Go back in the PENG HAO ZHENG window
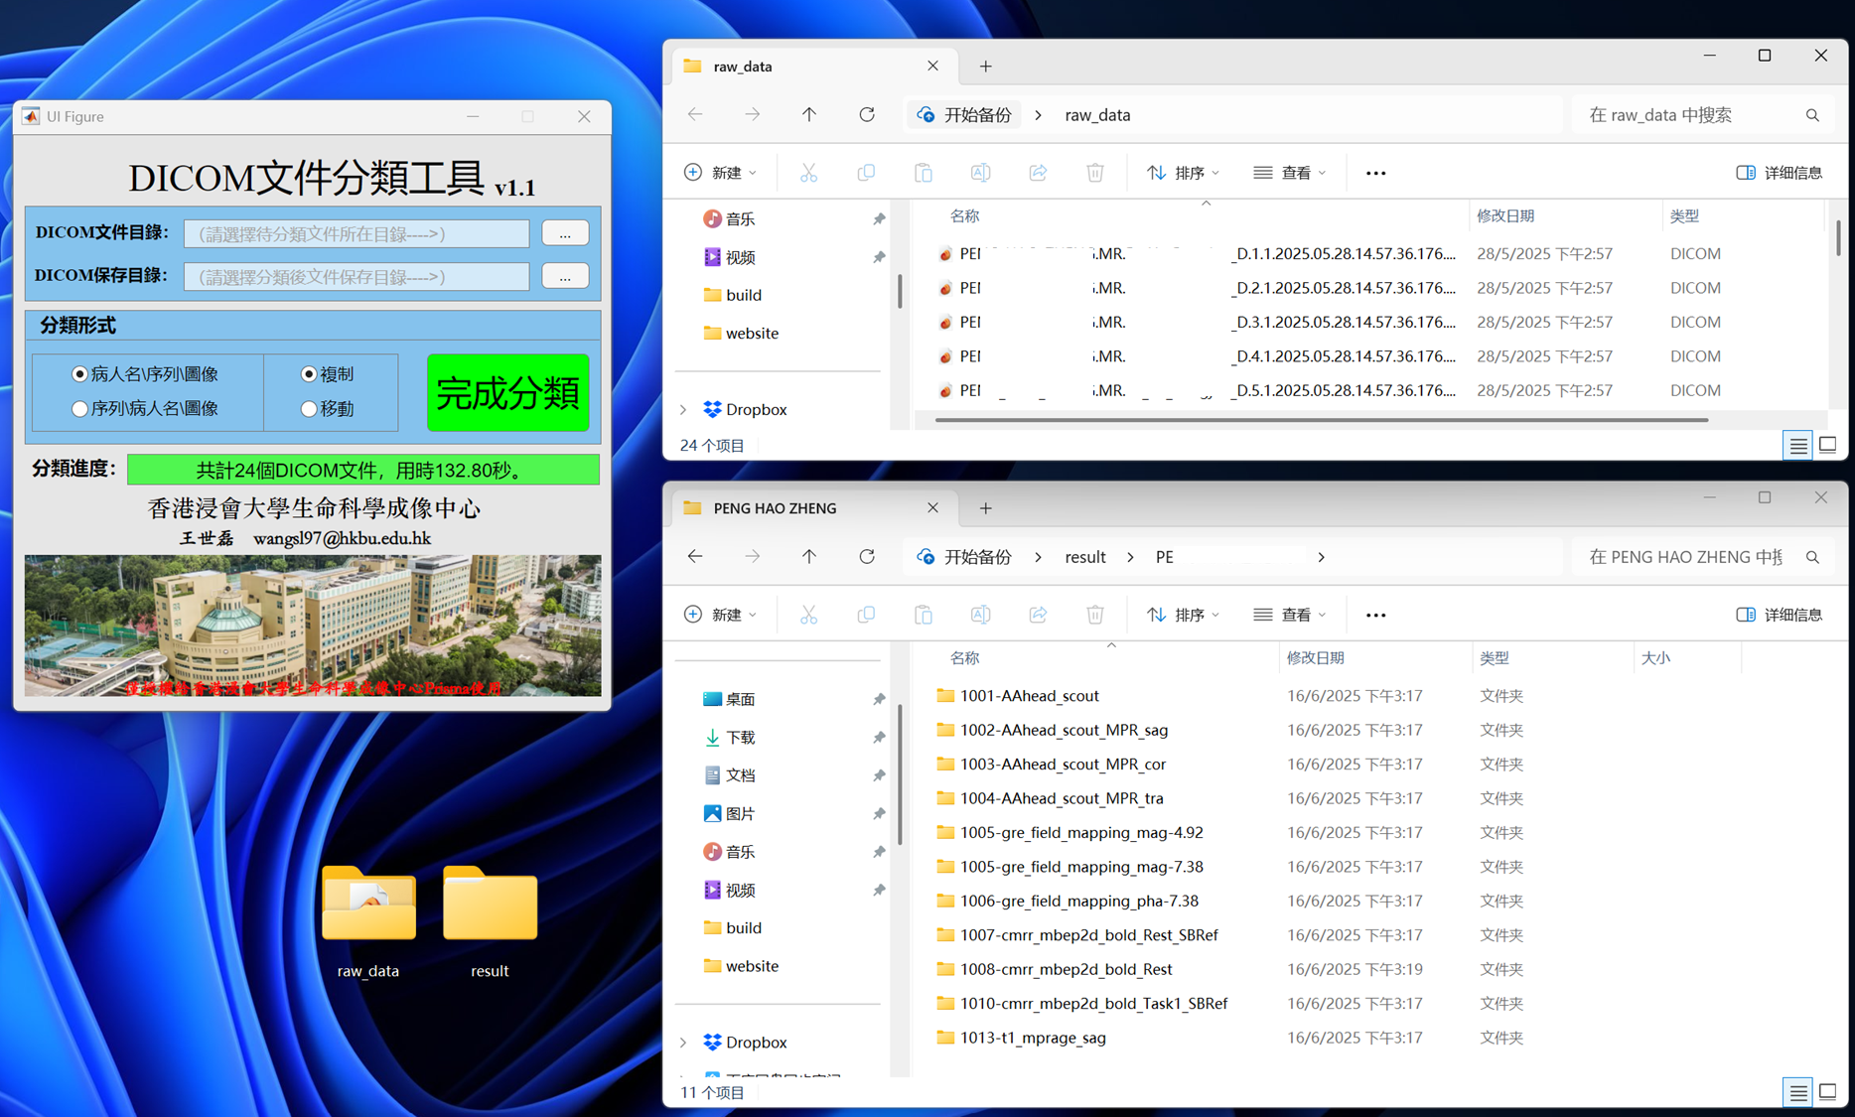The height and width of the screenshot is (1117, 1855). [x=695, y=556]
